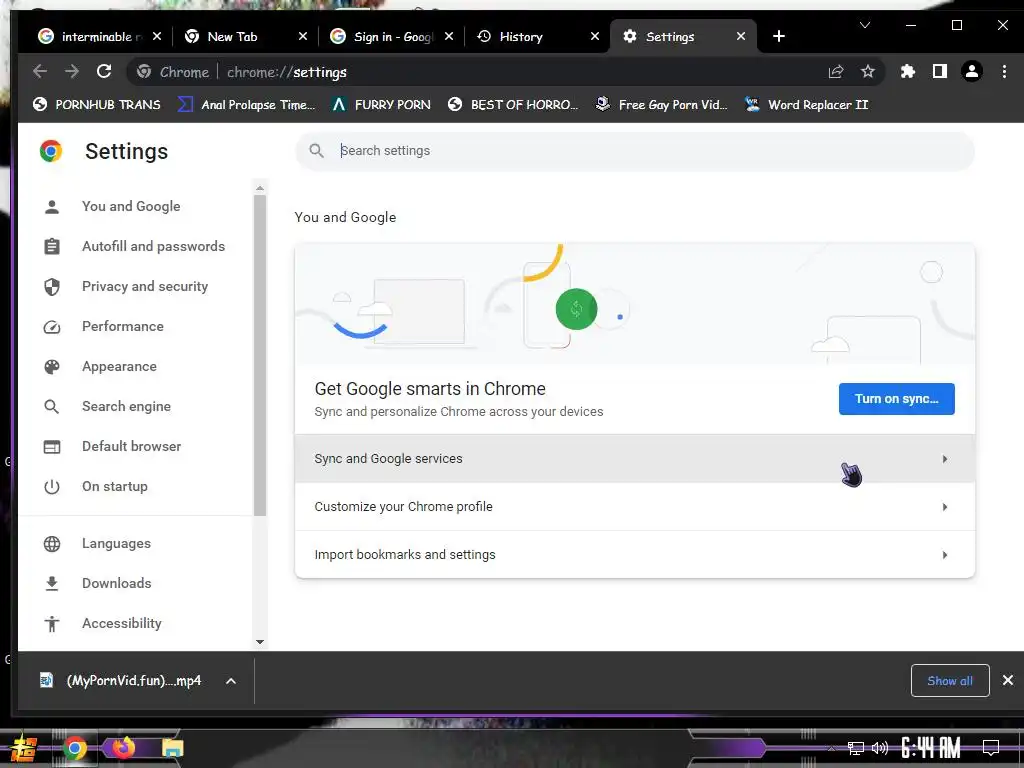Open Word Replacer II bookmark

pyautogui.click(x=807, y=104)
